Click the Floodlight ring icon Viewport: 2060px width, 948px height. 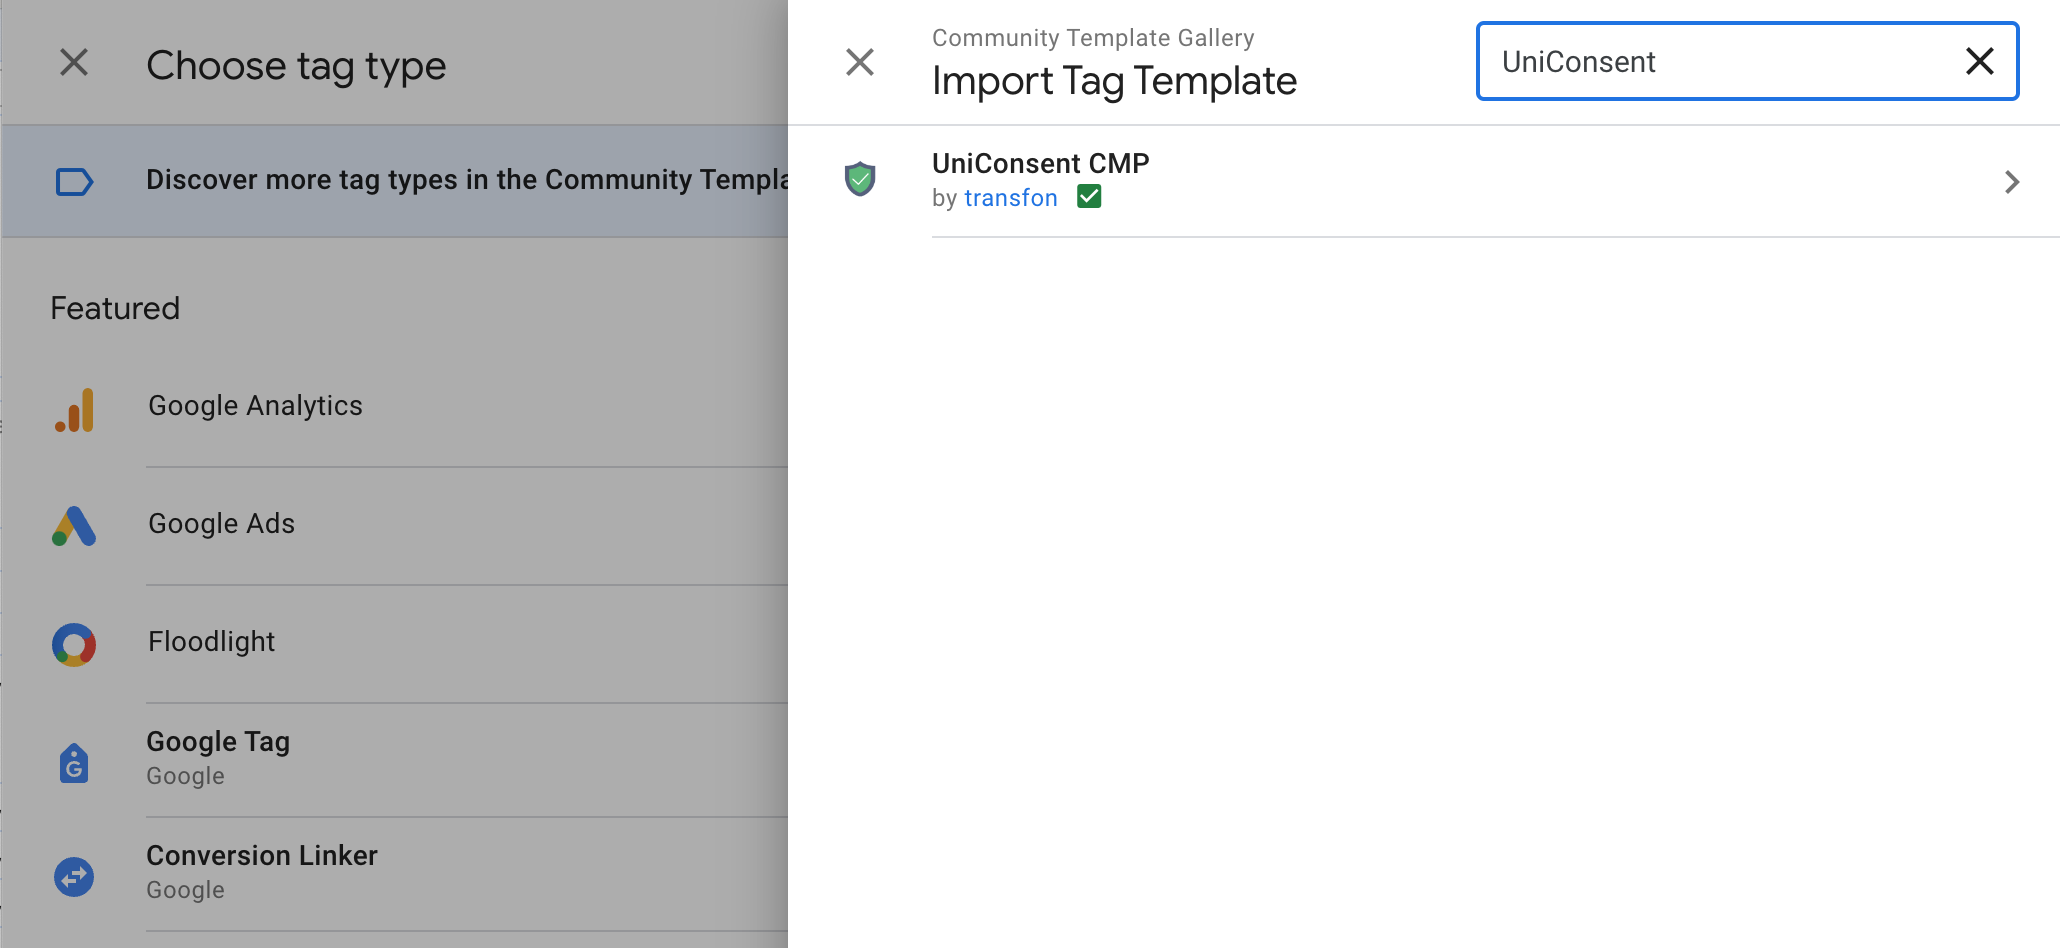[x=74, y=645]
